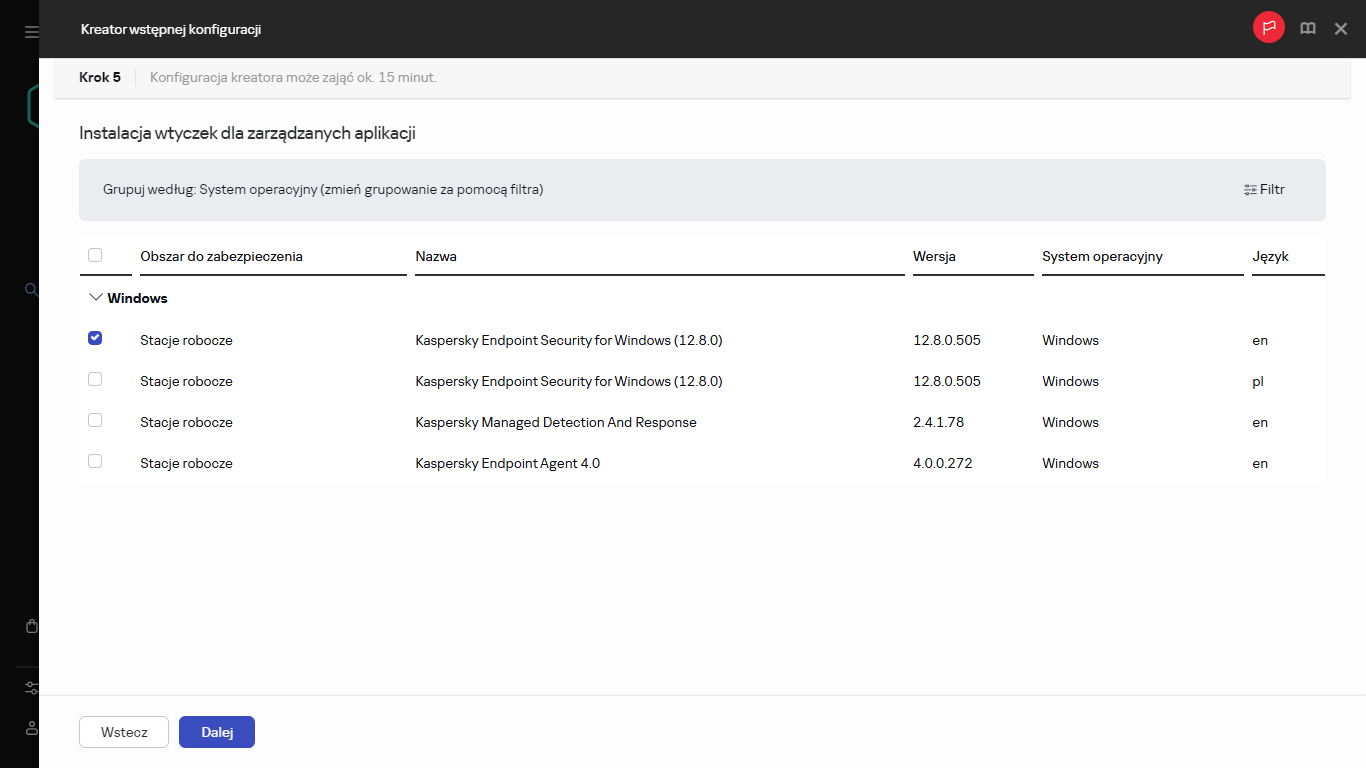Click the Dalej button
Screen dimensions: 1366x768
pyautogui.click(x=217, y=732)
